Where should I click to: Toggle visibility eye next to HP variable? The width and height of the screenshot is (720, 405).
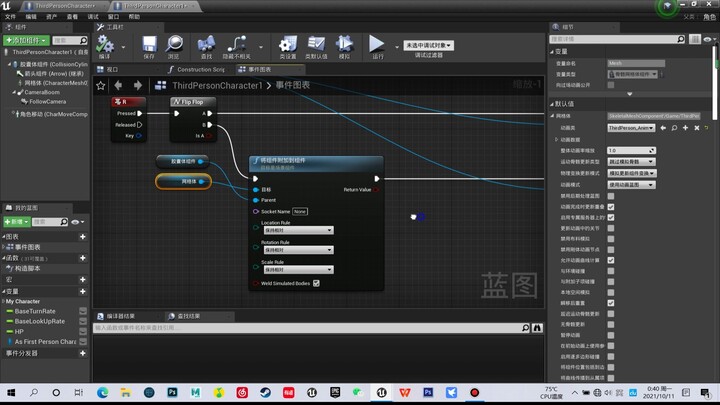coord(83,331)
